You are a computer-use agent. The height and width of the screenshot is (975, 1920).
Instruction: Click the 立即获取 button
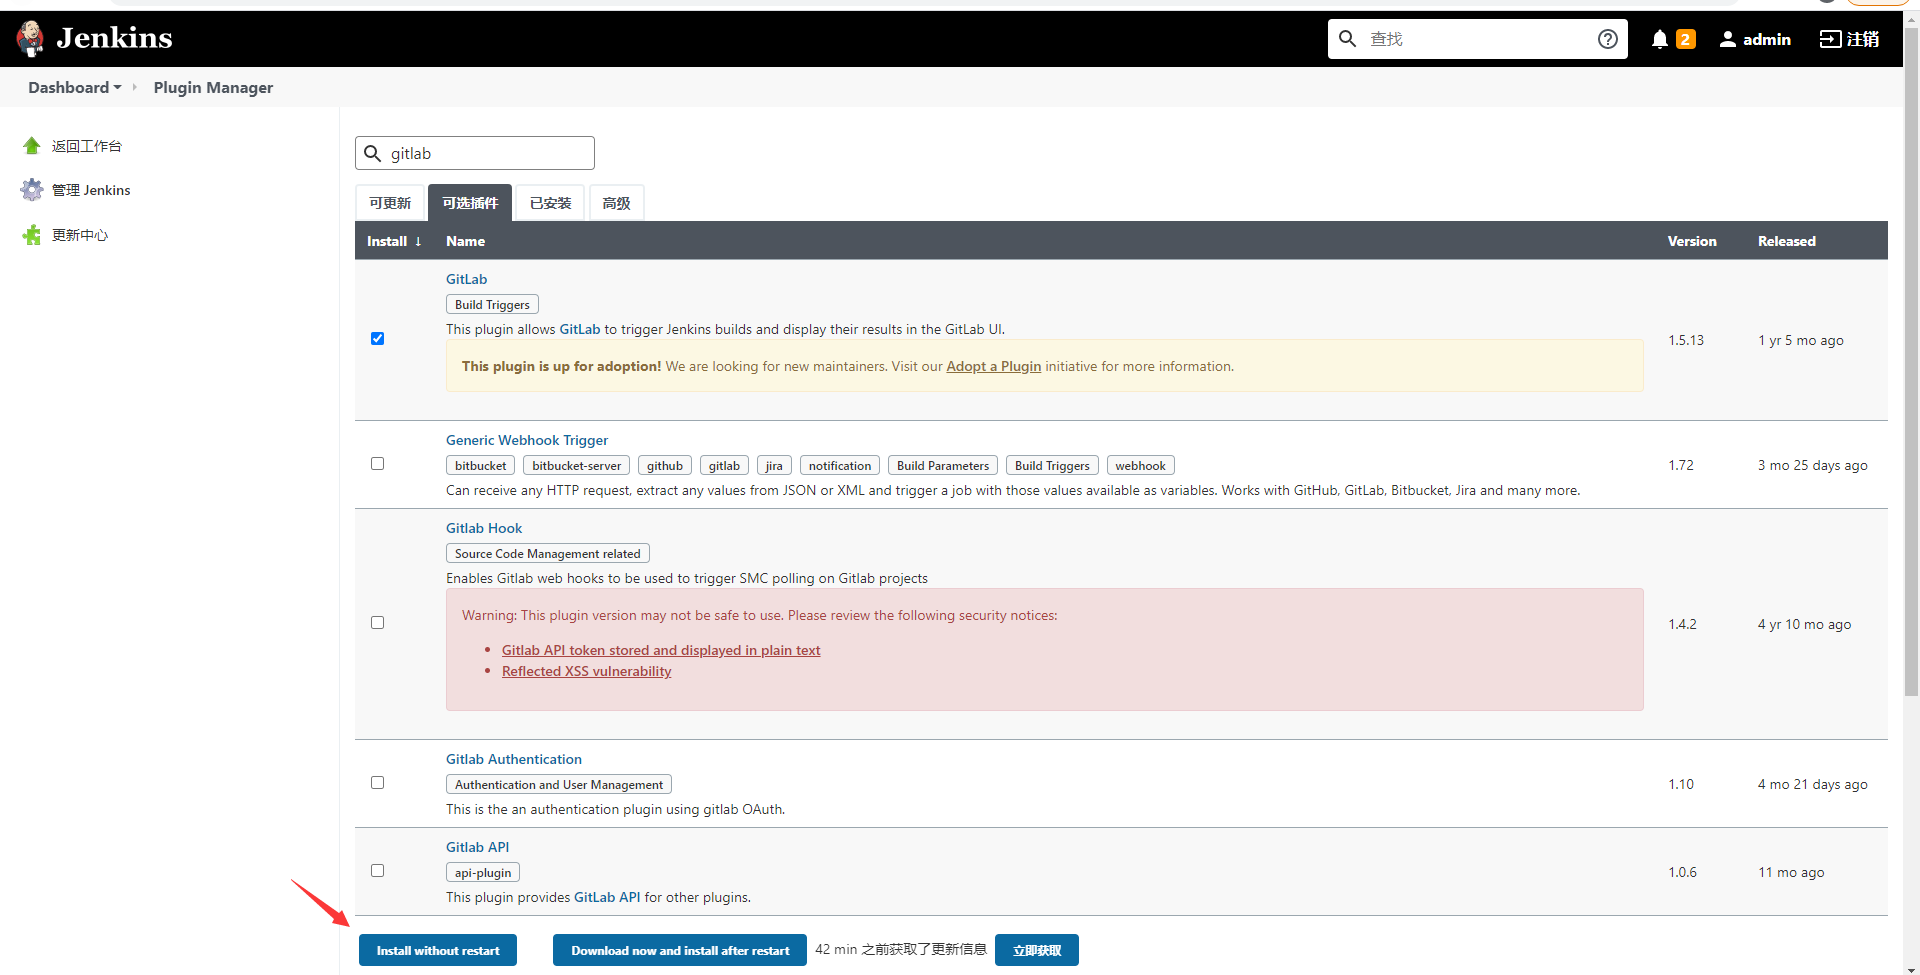pyautogui.click(x=1037, y=950)
